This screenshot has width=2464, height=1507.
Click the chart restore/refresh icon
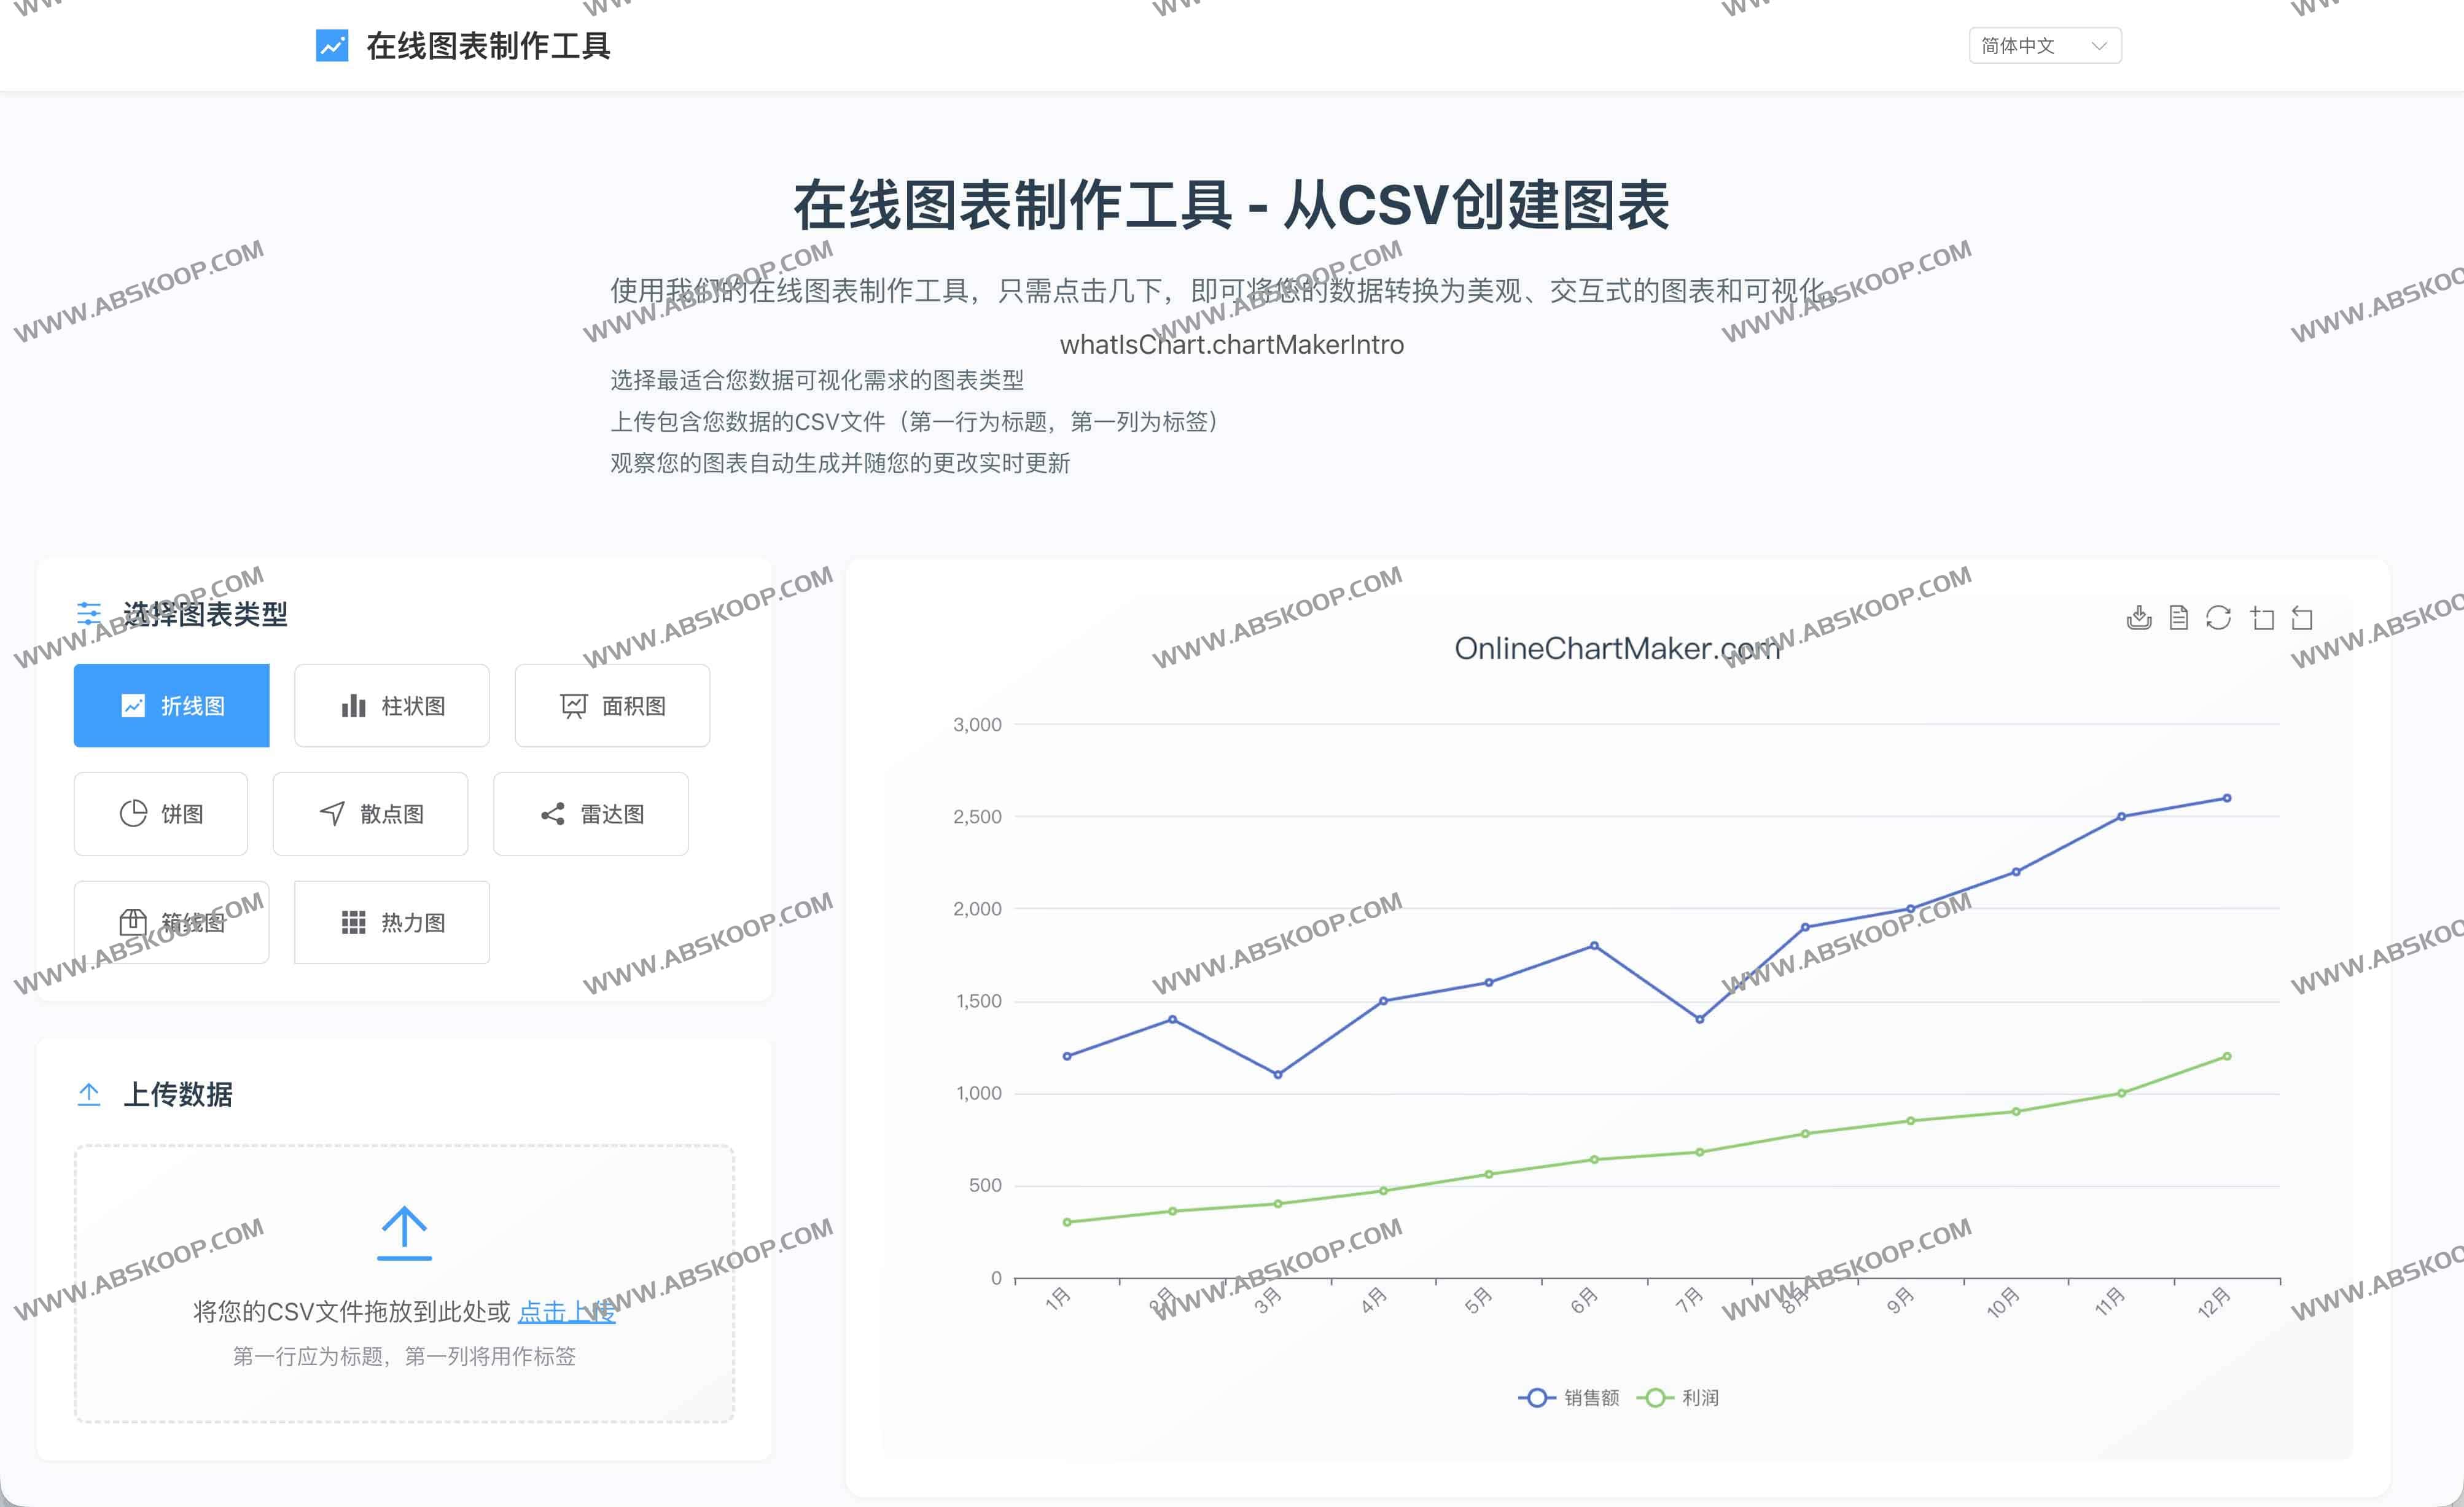[2218, 618]
